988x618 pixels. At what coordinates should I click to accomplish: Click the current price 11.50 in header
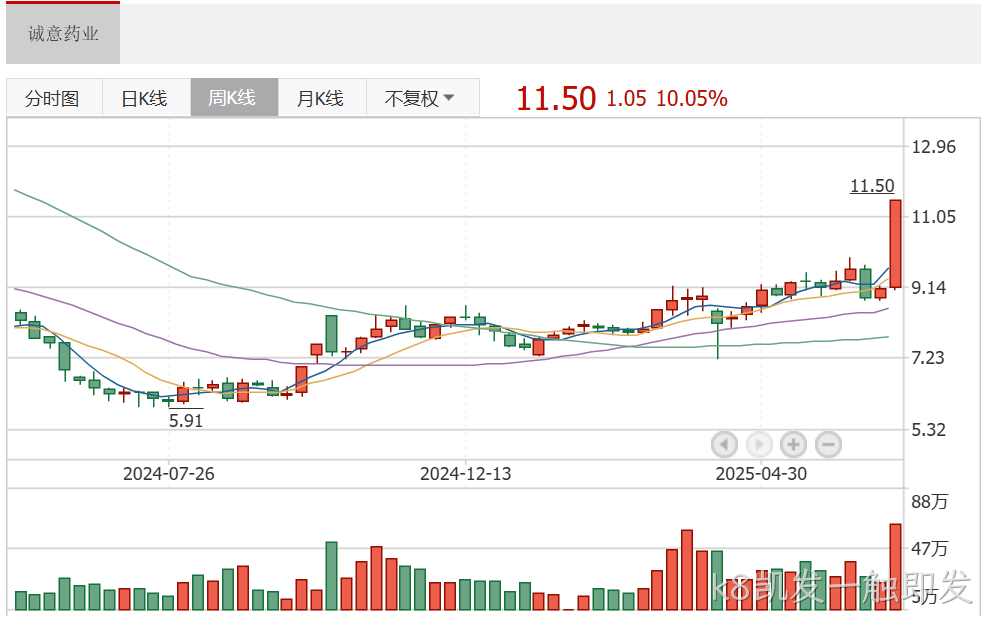pos(556,99)
